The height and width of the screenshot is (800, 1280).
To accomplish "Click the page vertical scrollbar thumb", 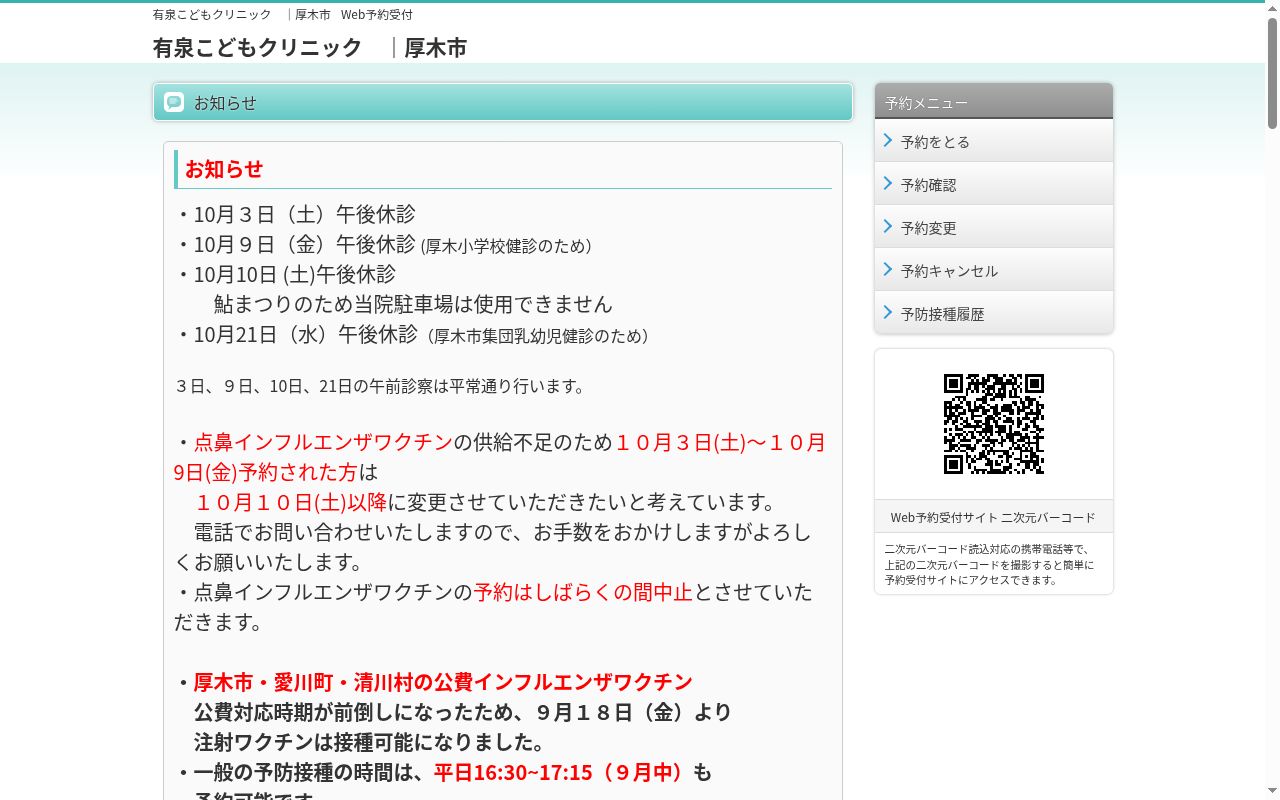I will coord(1272,72).
